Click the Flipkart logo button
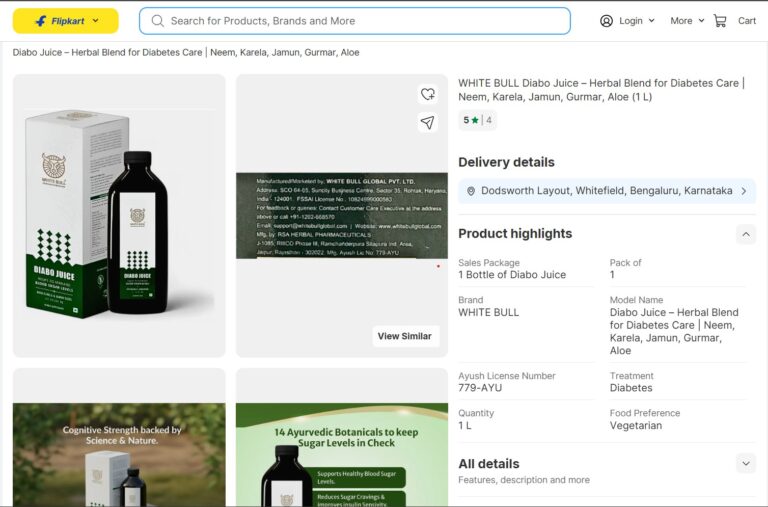This screenshot has height=507, width=768. point(58,21)
